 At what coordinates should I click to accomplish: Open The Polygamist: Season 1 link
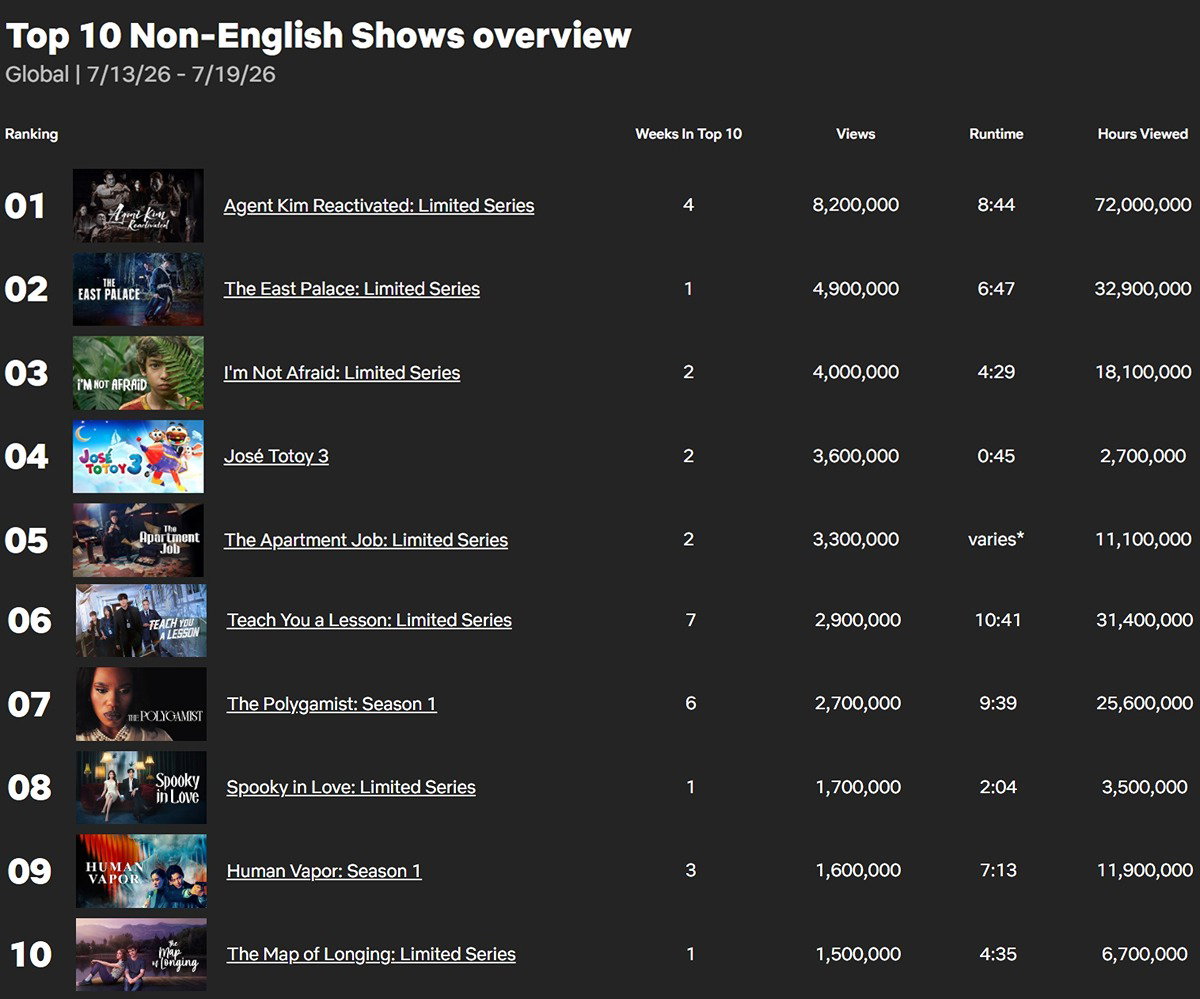pyautogui.click(x=332, y=704)
